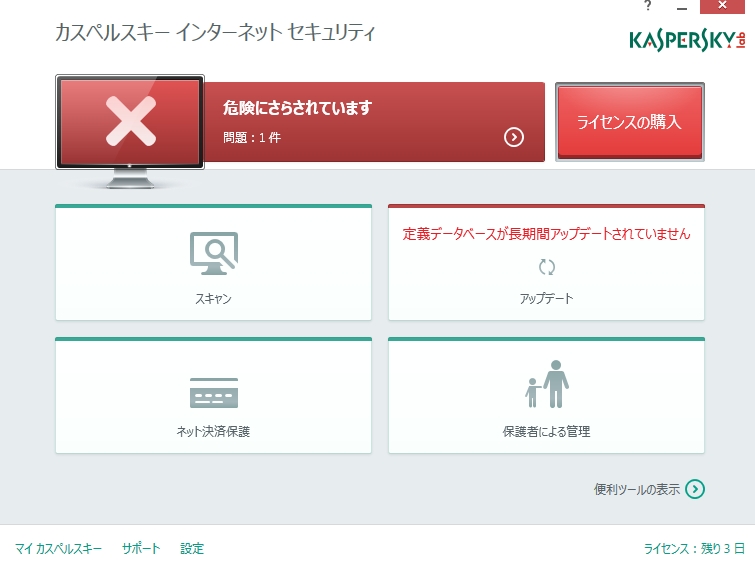This screenshot has height=568, width=755.
Task: Open the サポート link
Action: (141, 549)
